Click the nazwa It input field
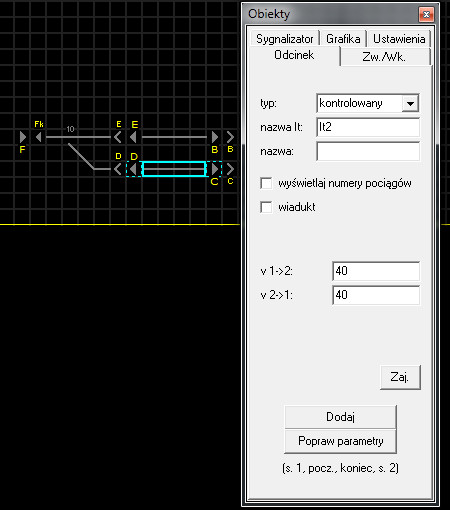The height and width of the screenshot is (510, 450). coord(368,127)
